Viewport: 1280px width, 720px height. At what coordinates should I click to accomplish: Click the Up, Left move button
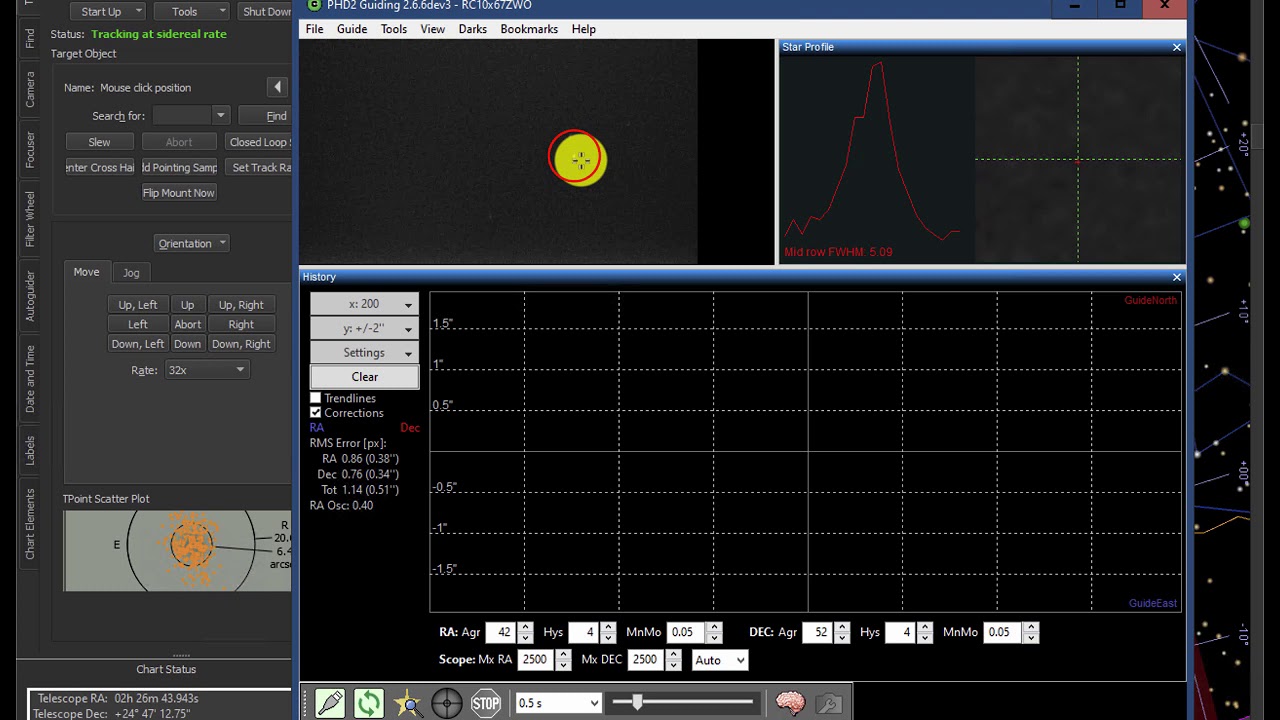[x=138, y=305]
